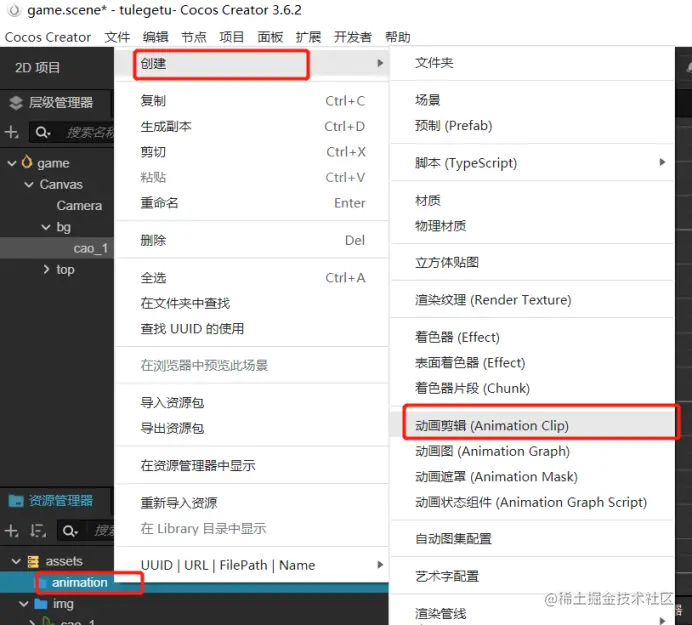
Task: Open the 面板 menu
Action: coord(270,37)
